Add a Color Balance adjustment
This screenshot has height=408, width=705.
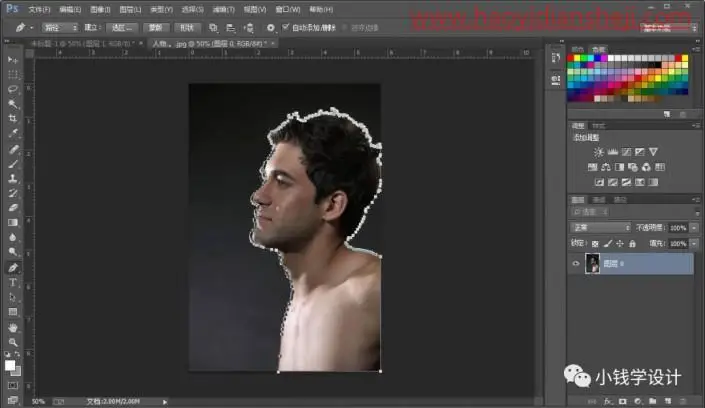coord(606,167)
